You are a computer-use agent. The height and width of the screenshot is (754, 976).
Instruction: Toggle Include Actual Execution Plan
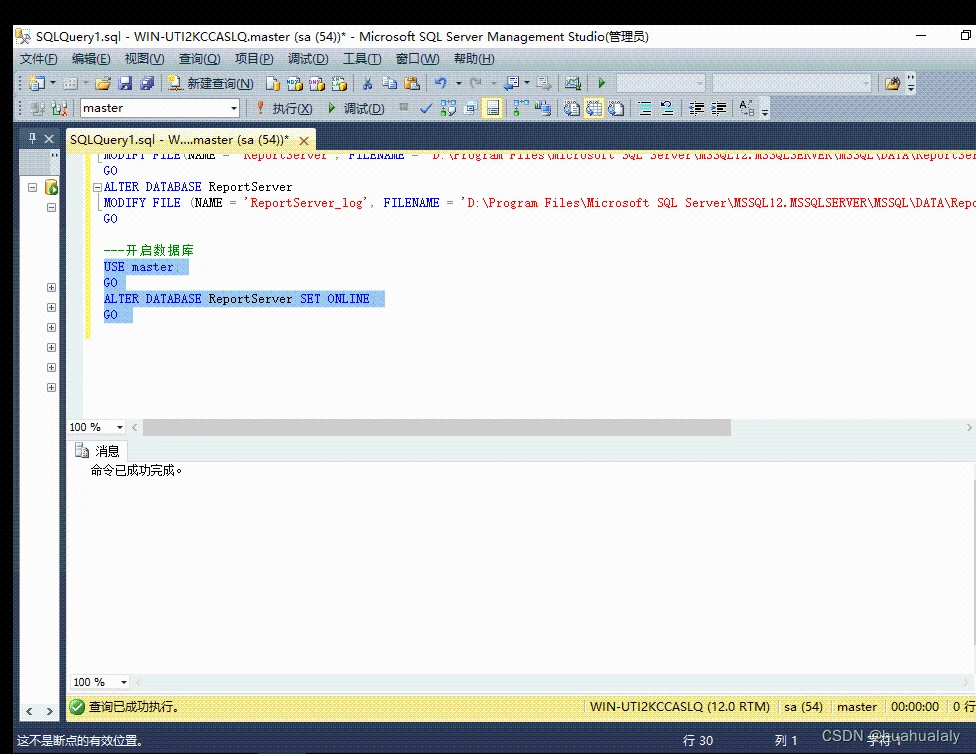tap(521, 108)
